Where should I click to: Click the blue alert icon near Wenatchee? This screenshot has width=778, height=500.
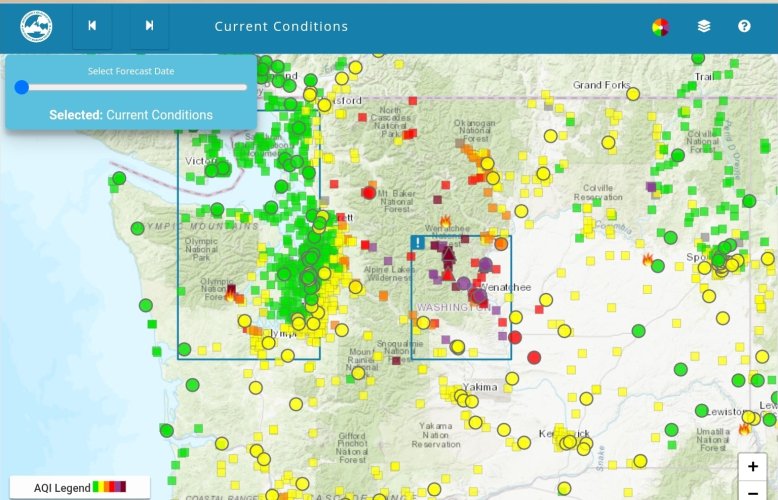[418, 243]
